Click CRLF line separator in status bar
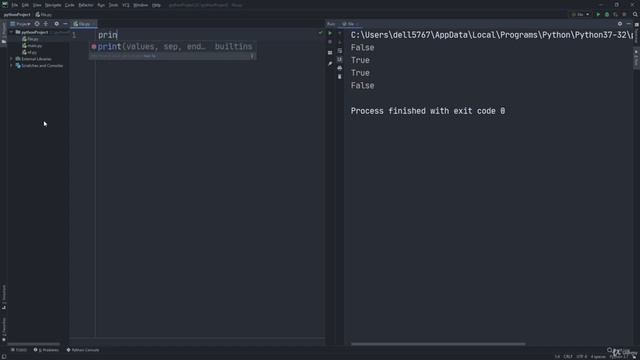Viewport: 640px width, 360px height. (568, 357)
